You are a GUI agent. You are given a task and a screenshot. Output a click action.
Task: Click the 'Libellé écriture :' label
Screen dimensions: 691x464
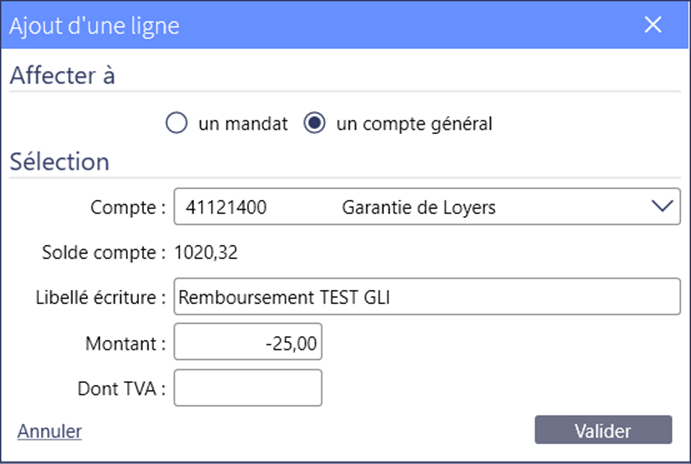click(101, 297)
